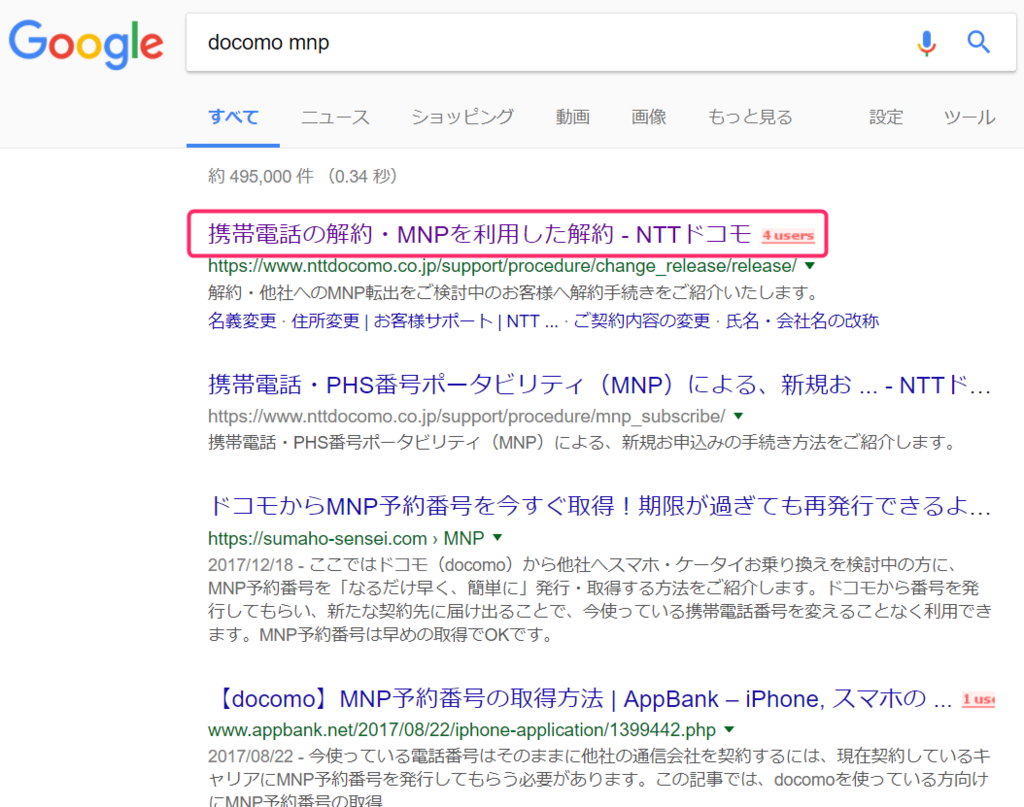
Task: Click the snippet 新規お申込みの手続き方法をご紹介します
Action: tap(583, 443)
